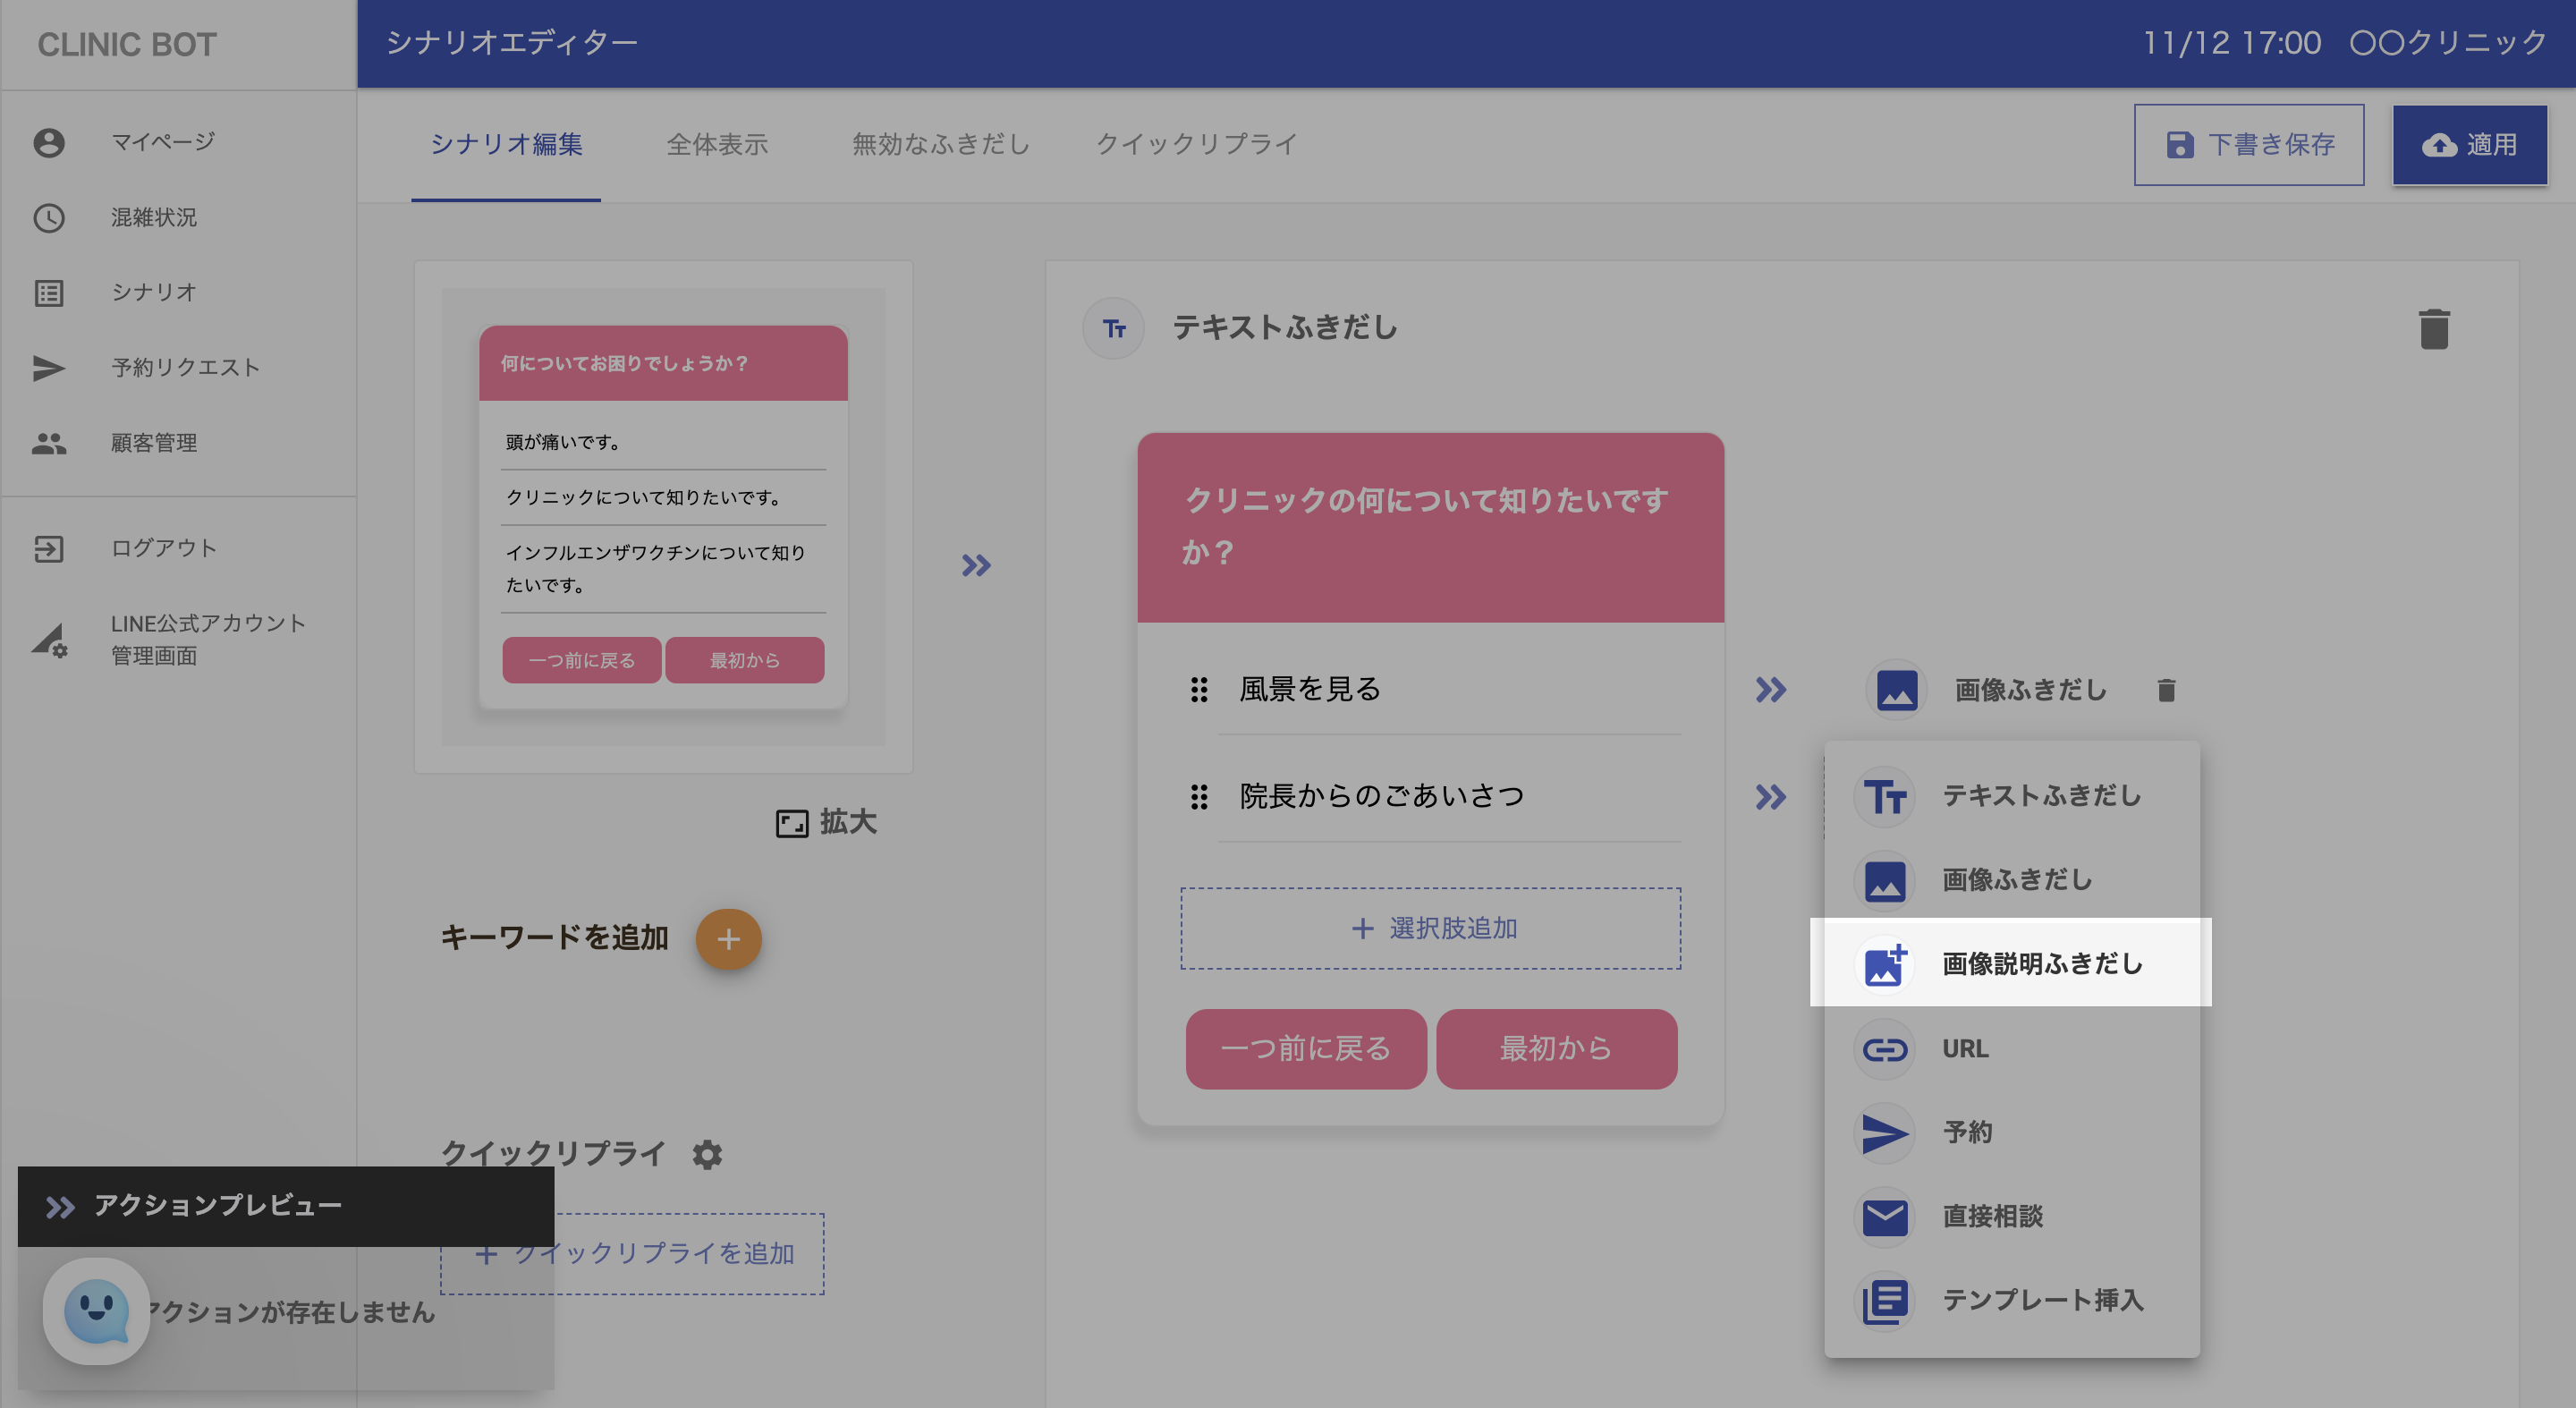
Task: Click drag handle icon beside 院長からのごあいさつ
Action: click(1199, 796)
